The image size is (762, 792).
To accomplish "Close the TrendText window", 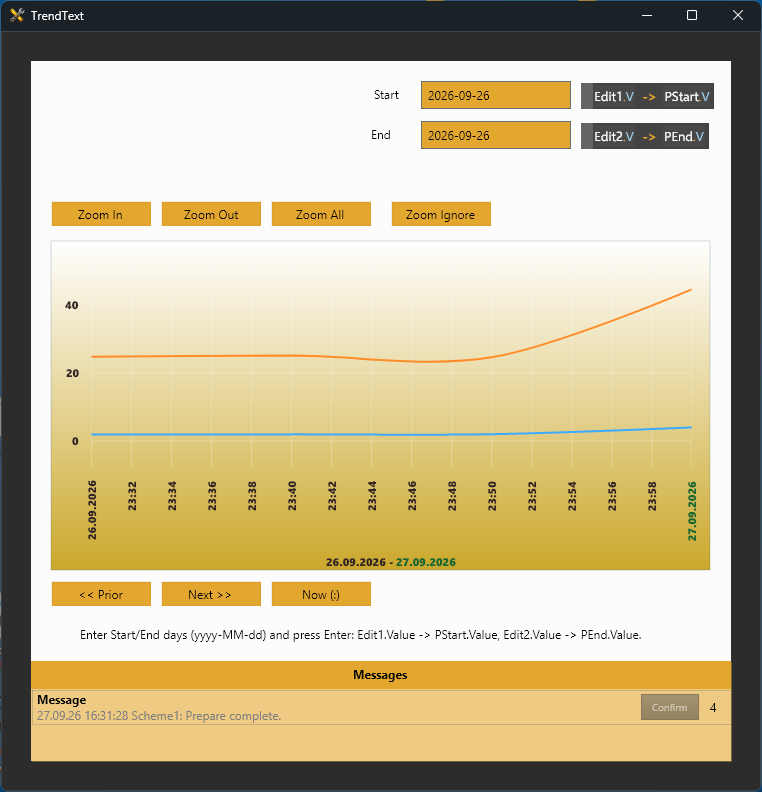I will pyautogui.click(x=738, y=15).
